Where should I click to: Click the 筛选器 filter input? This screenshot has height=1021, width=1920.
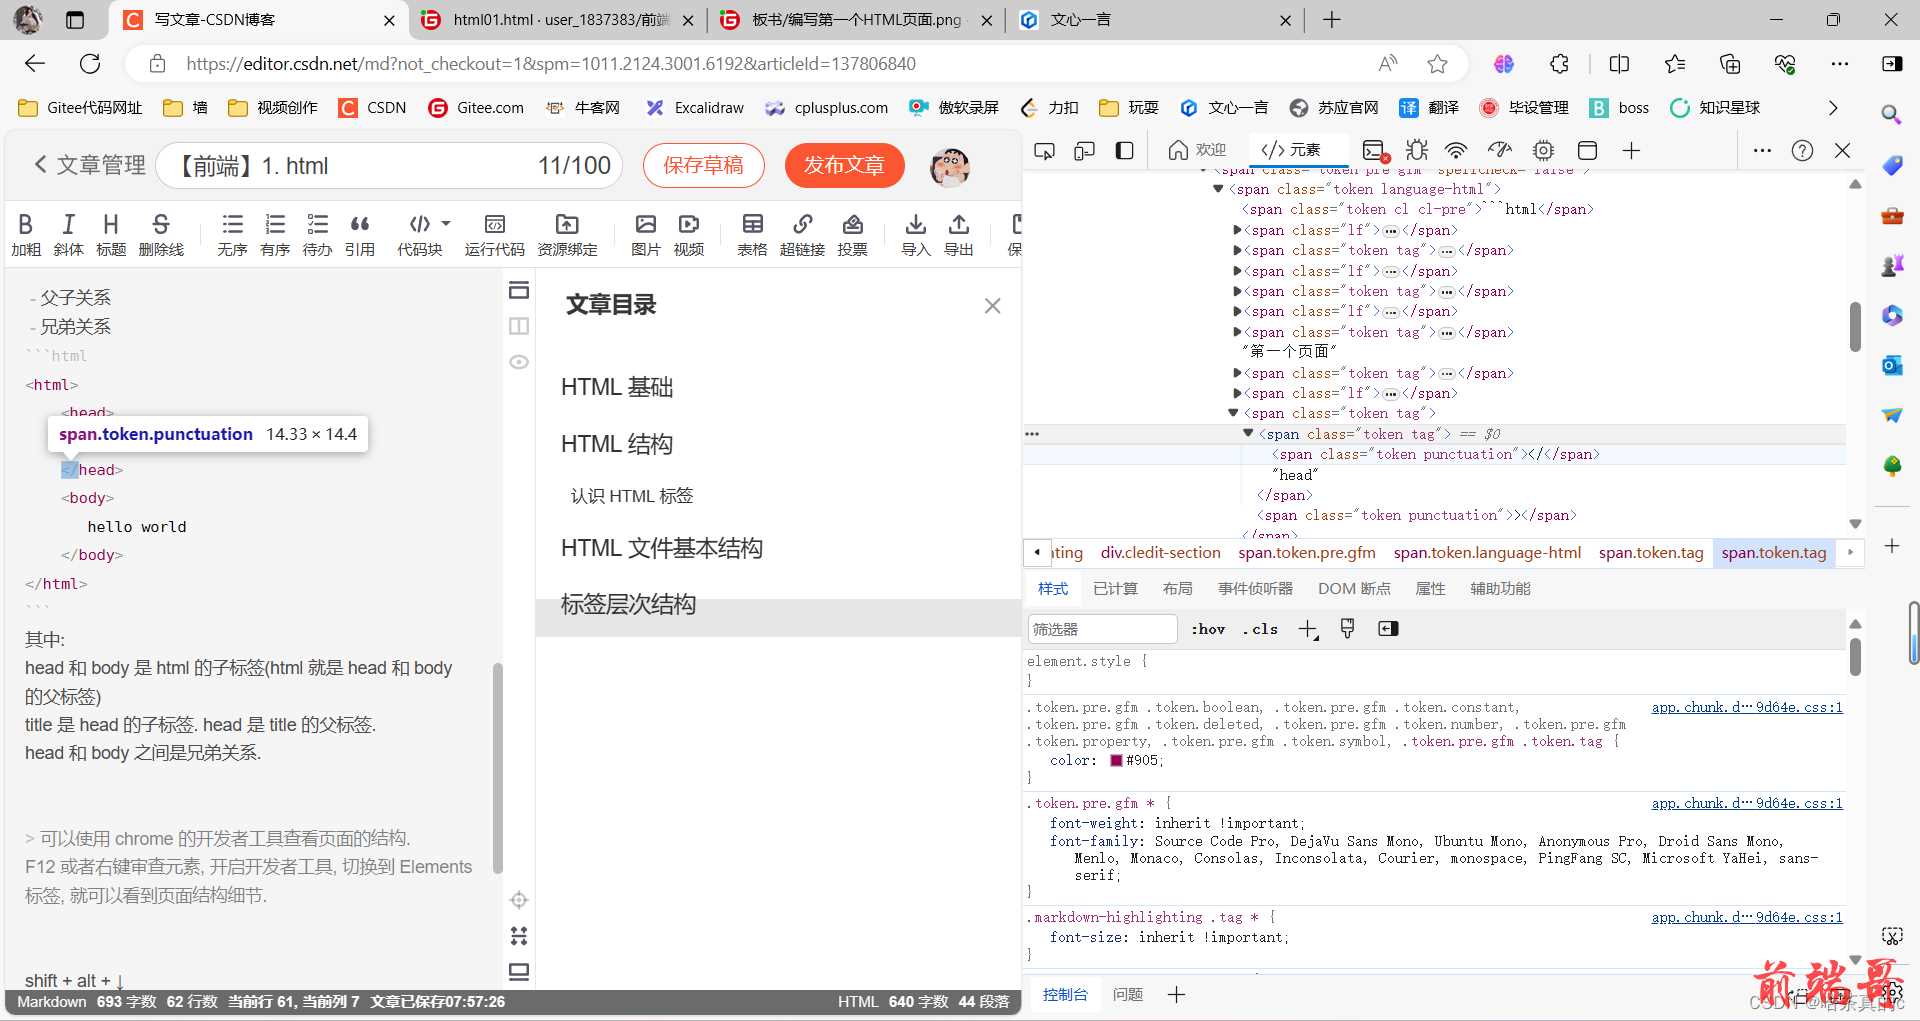tap(1101, 629)
